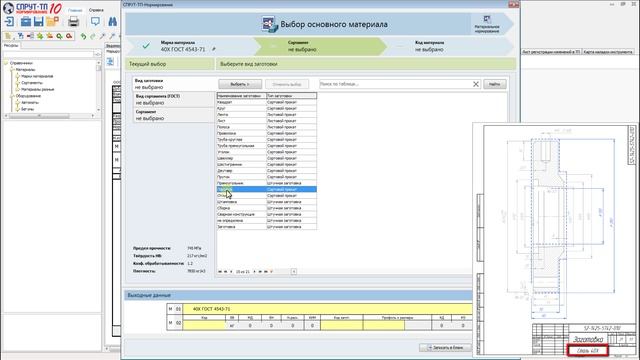The image size is (640, 360).
Task: Click the Ресурсы panel filter input field
Action: (x=48, y=54)
